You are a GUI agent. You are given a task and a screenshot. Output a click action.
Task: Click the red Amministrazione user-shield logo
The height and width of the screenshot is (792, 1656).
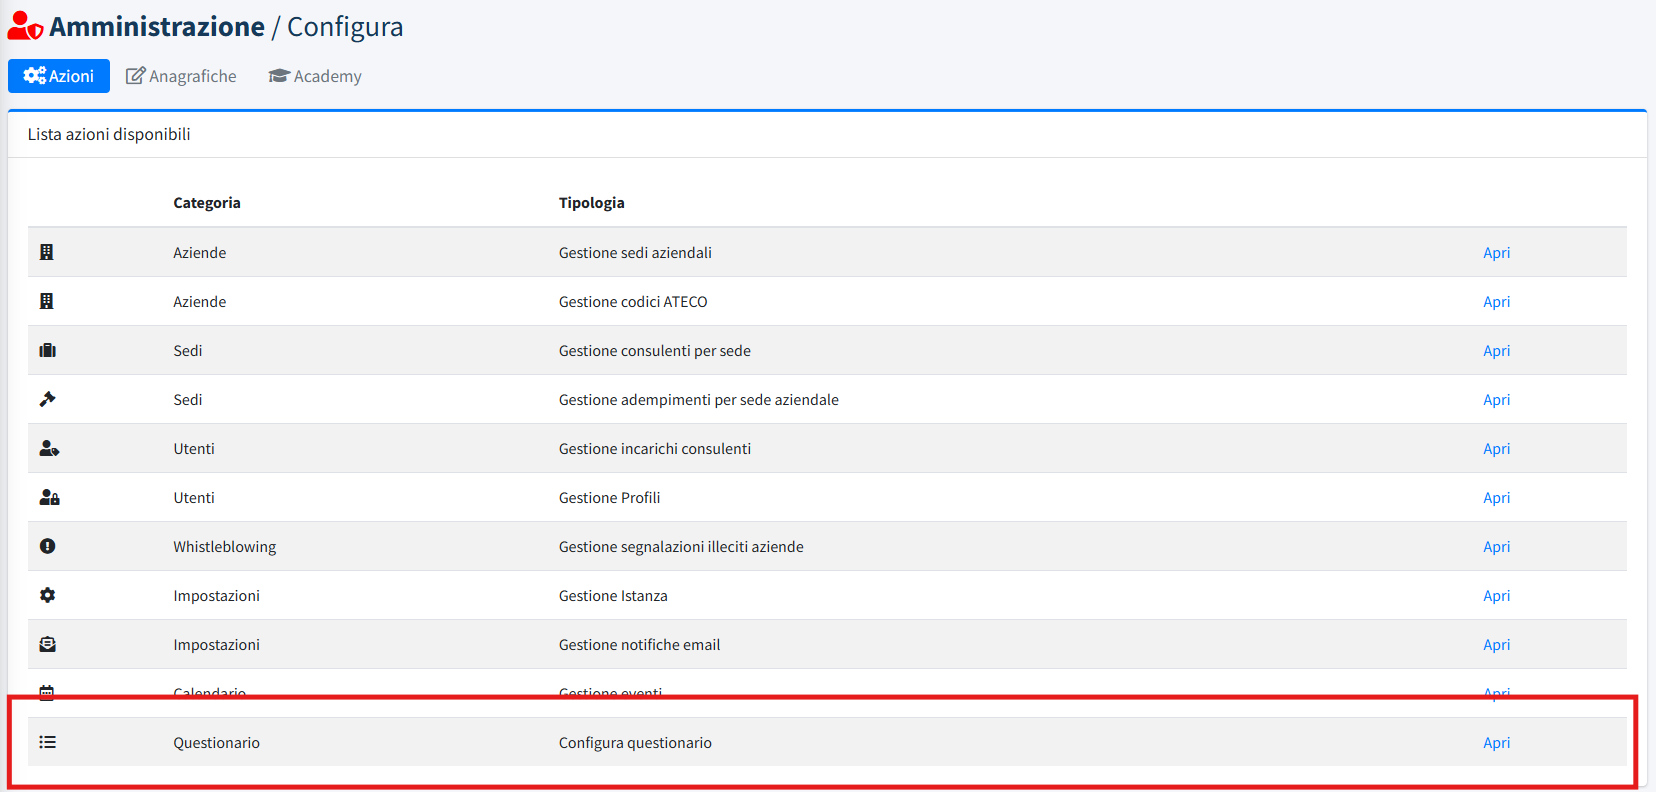[x=25, y=26]
